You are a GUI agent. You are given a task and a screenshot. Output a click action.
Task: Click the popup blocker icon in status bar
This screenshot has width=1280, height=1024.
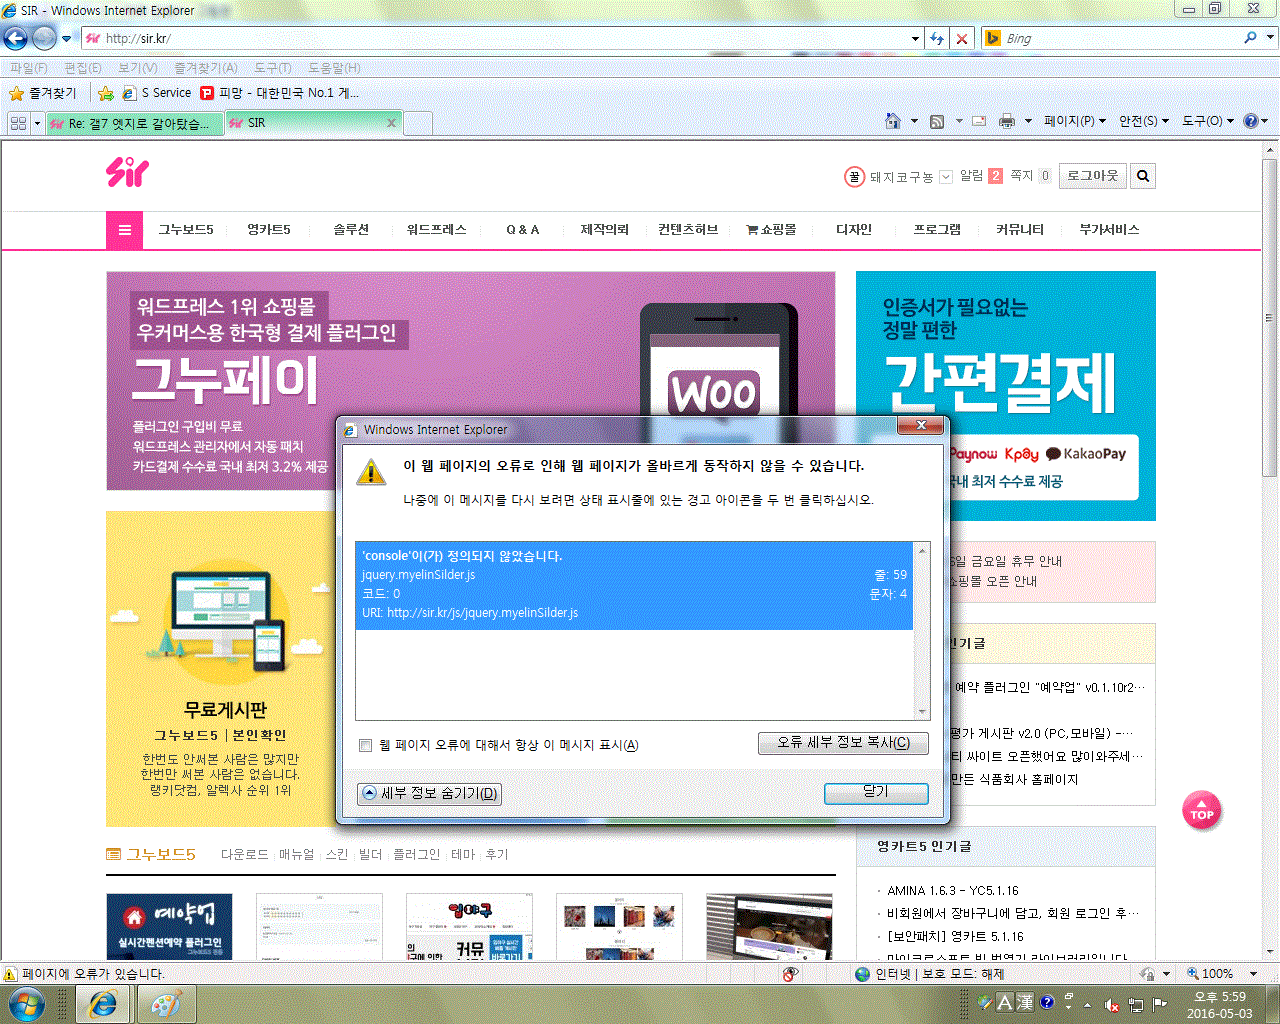[x=790, y=973]
